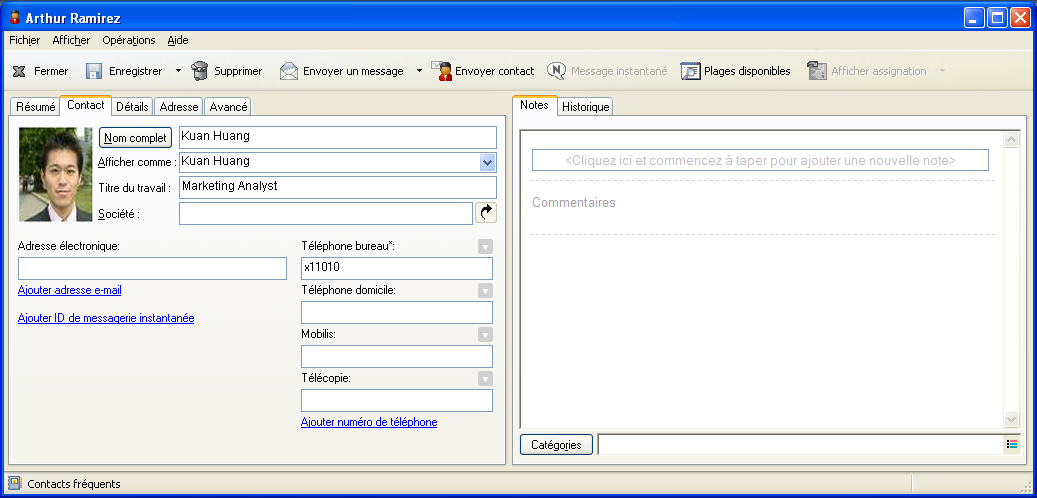1037x498 pixels.
Task: Switch to the Résumé tab
Action: coord(36,106)
